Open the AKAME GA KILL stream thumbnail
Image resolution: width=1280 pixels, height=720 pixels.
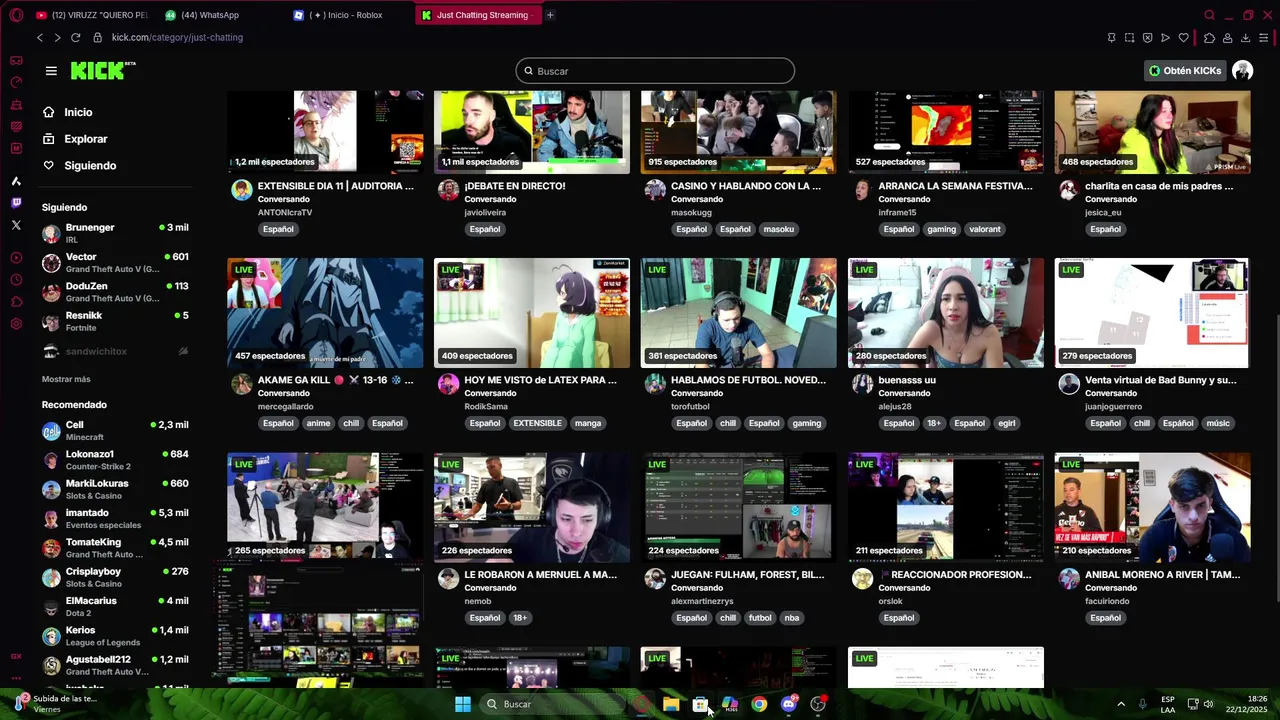coord(325,313)
